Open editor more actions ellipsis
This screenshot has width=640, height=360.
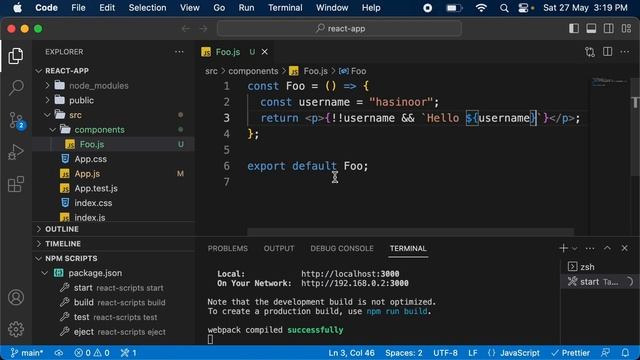pos(624,52)
